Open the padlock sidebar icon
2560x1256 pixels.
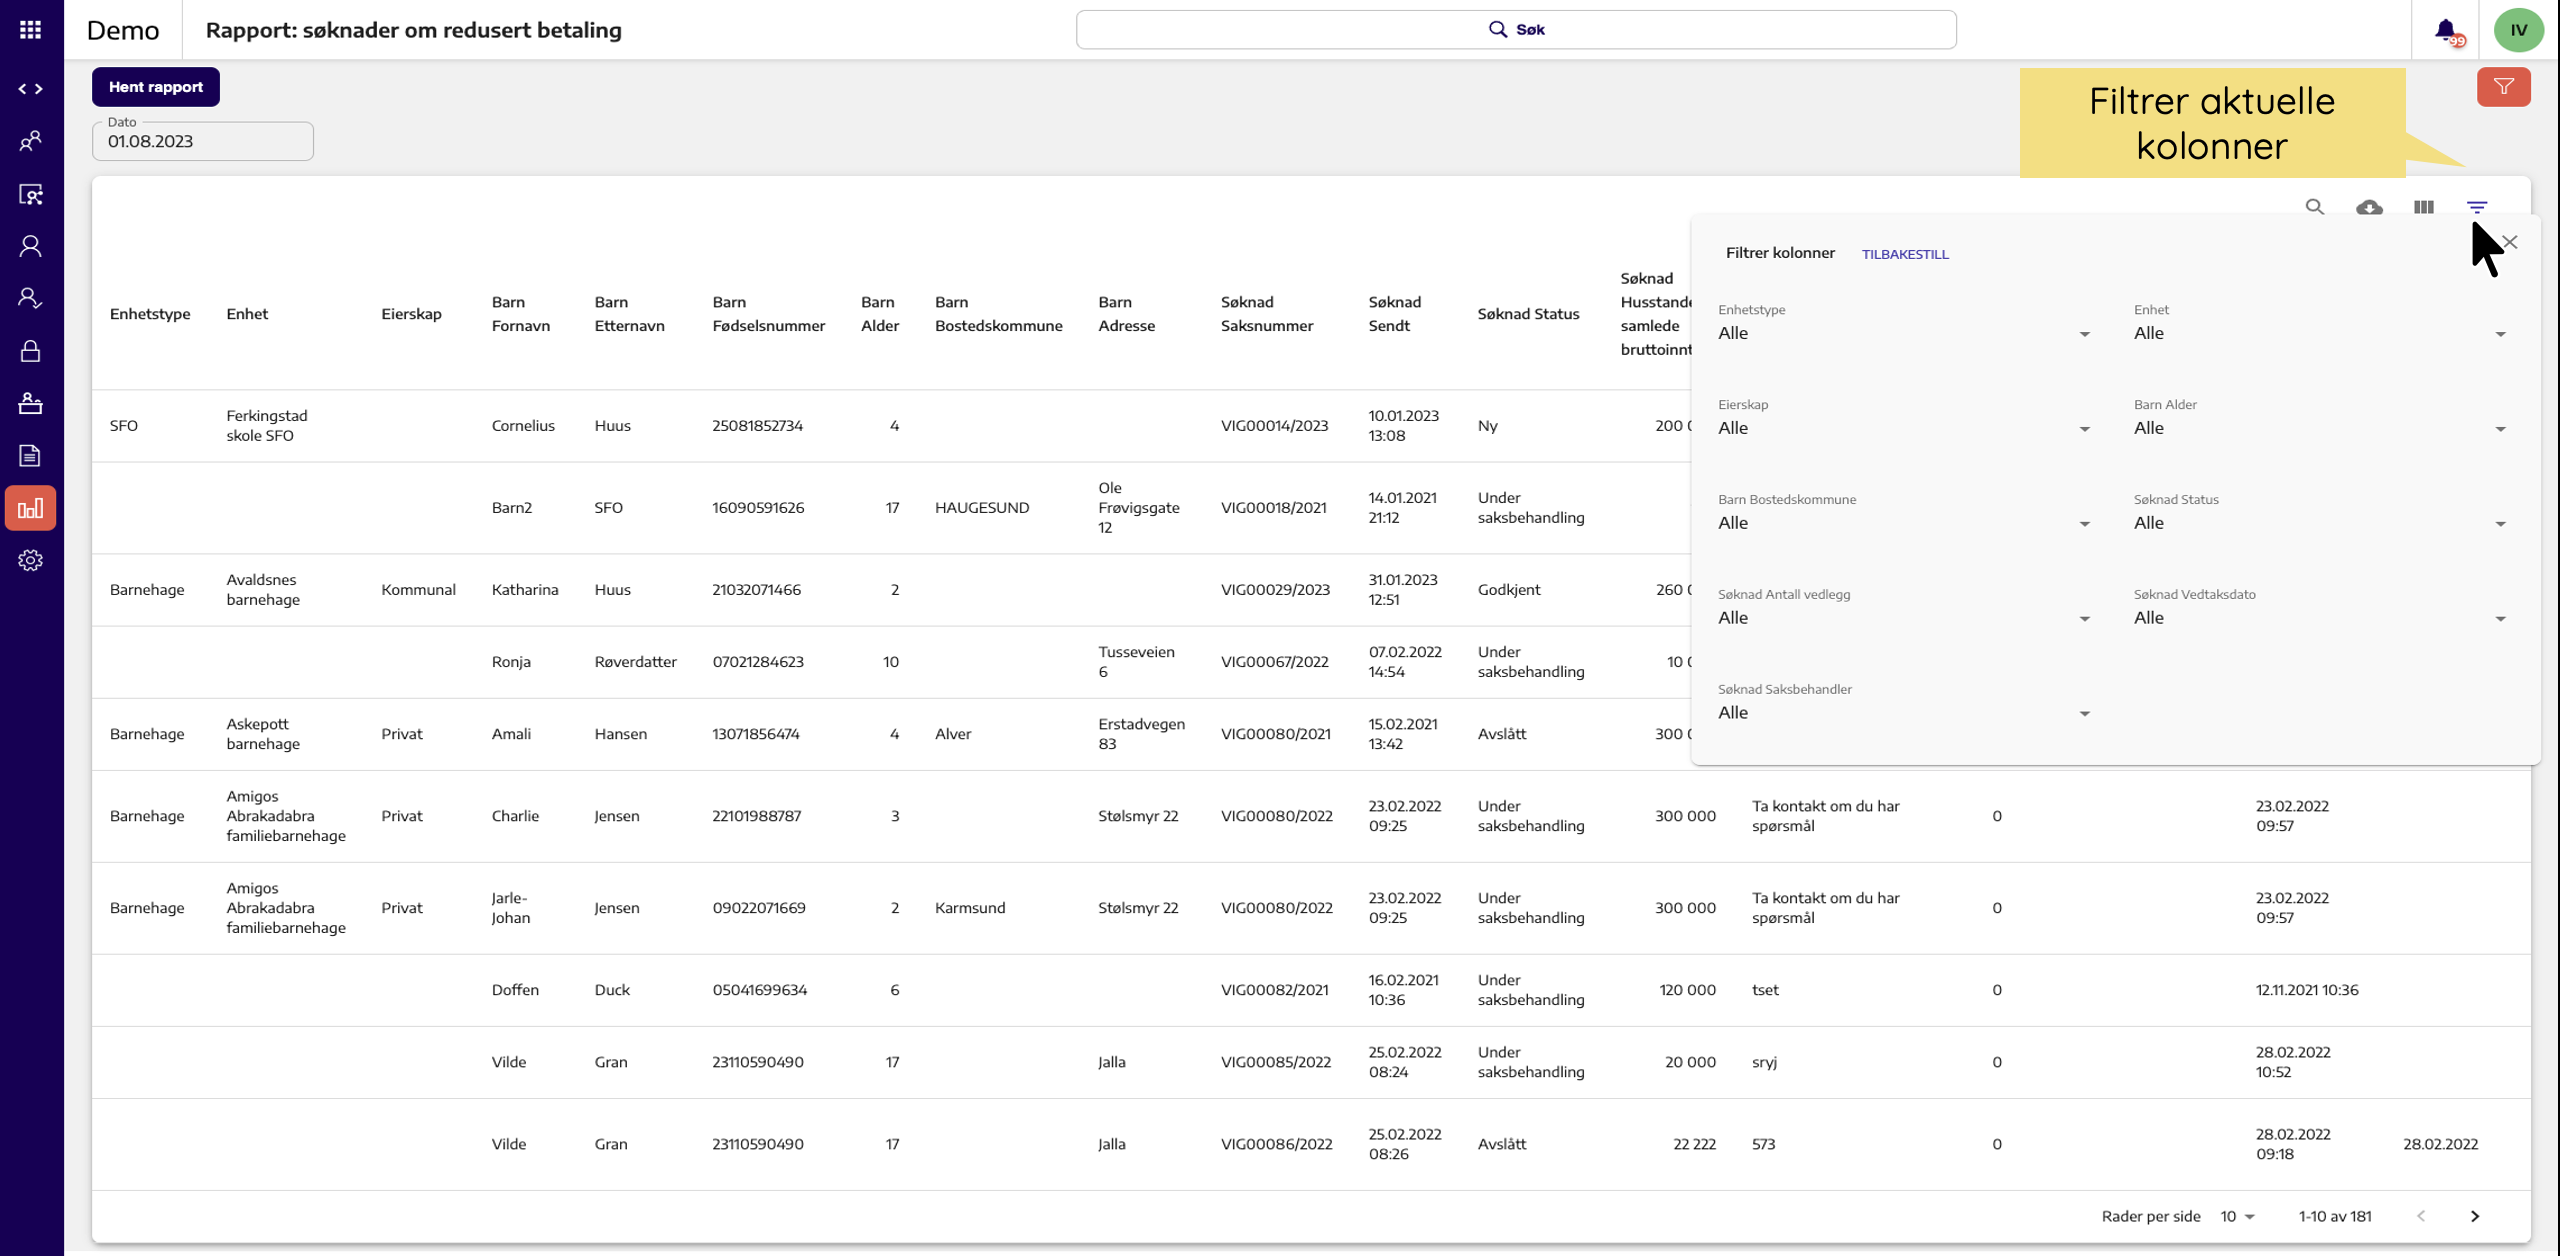(x=31, y=351)
